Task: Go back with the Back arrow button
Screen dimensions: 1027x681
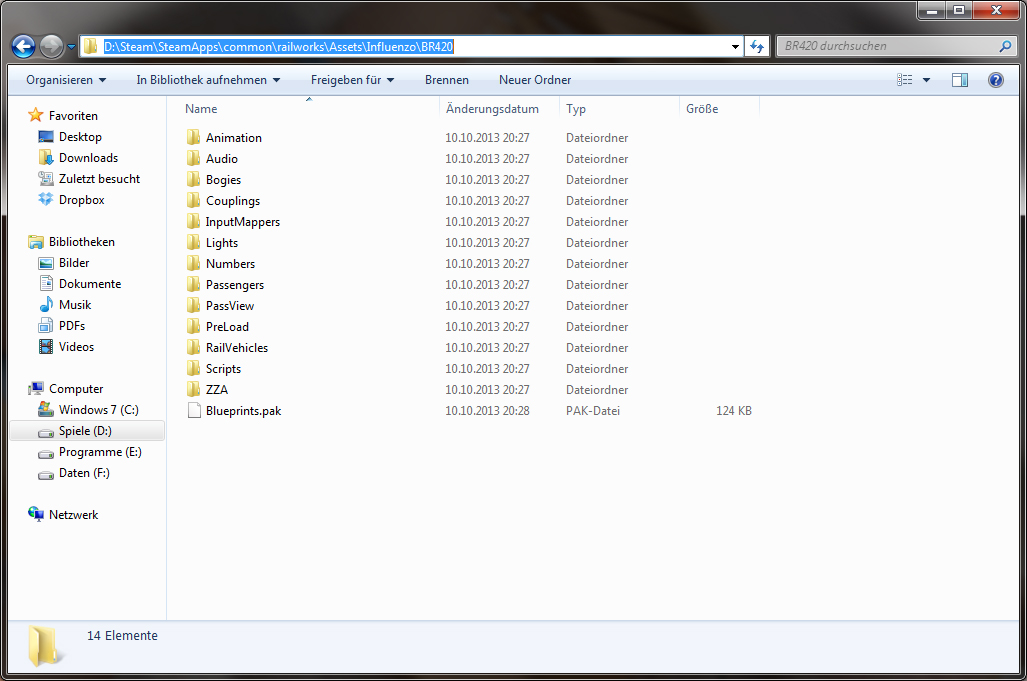Action: (24, 46)
